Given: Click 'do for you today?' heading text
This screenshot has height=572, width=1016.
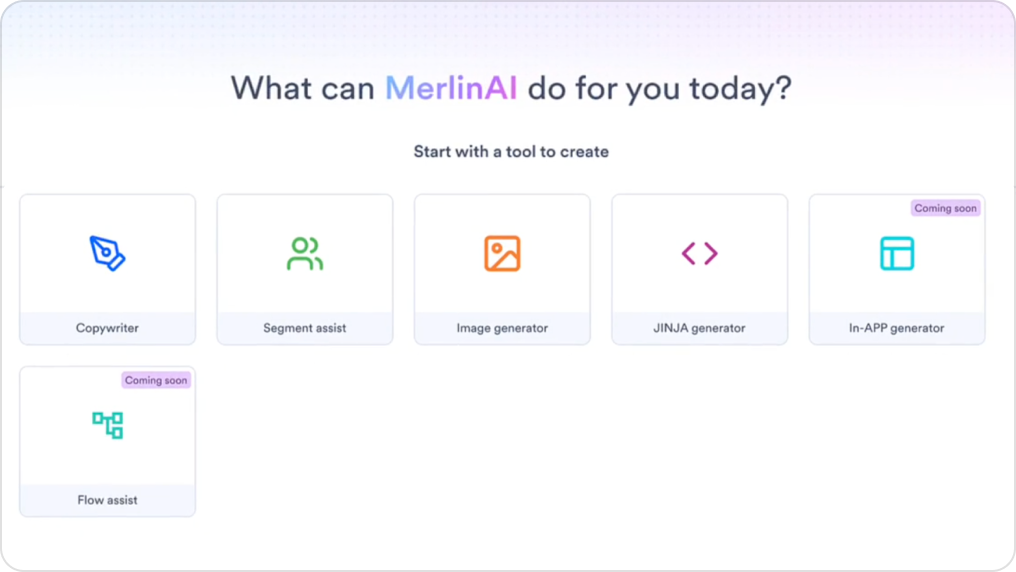Looking at the screenshot, I should click(x=660, y=88).
